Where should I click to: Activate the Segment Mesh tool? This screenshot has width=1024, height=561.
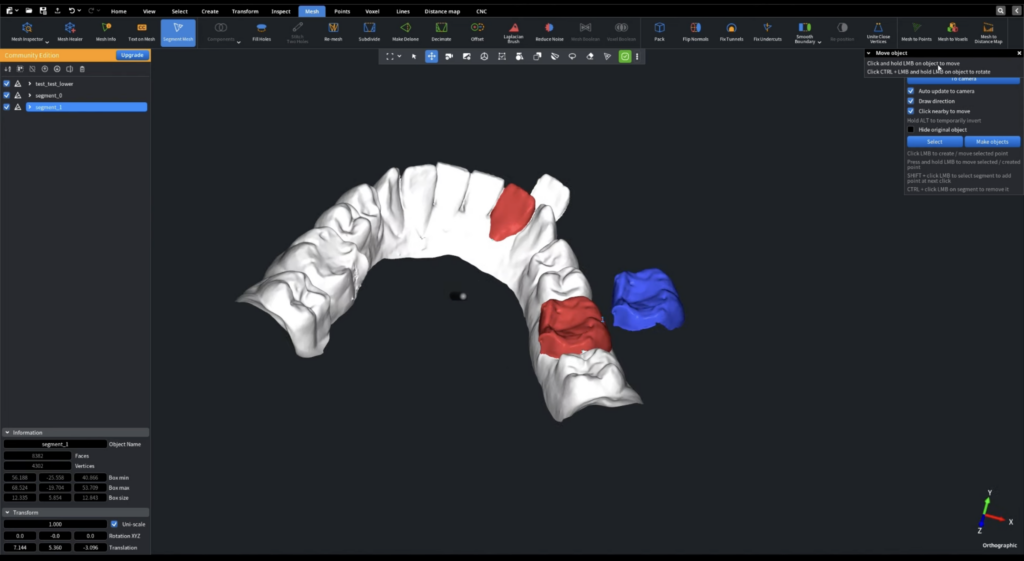pos(178,31)
